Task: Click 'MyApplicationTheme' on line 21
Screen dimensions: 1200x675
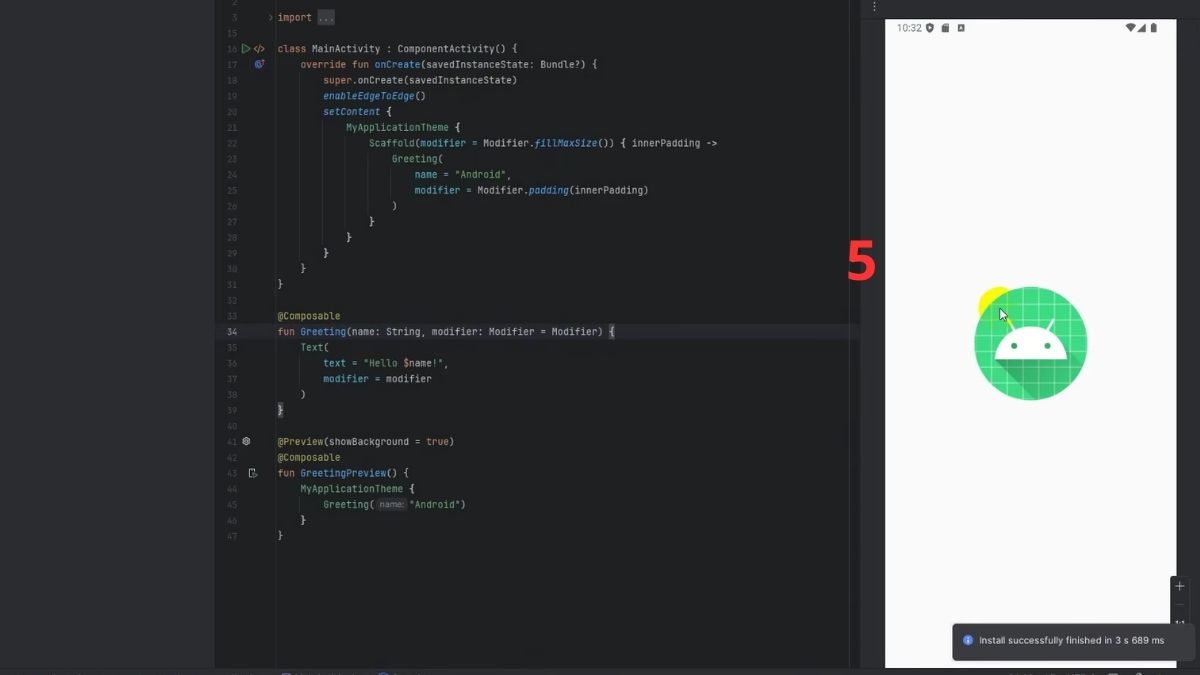Action: coord(397,127)
